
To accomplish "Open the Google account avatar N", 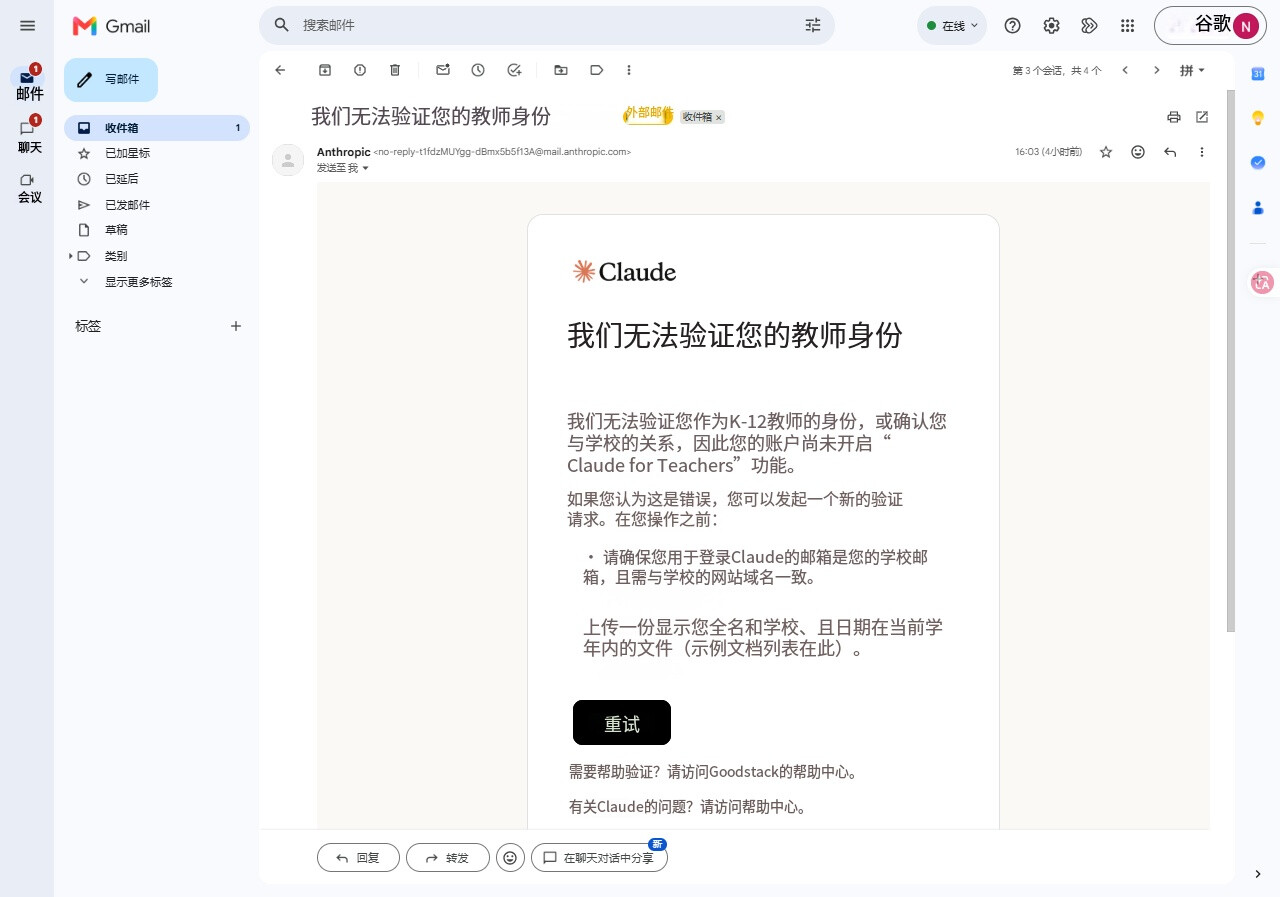I will coord(1245,26).
